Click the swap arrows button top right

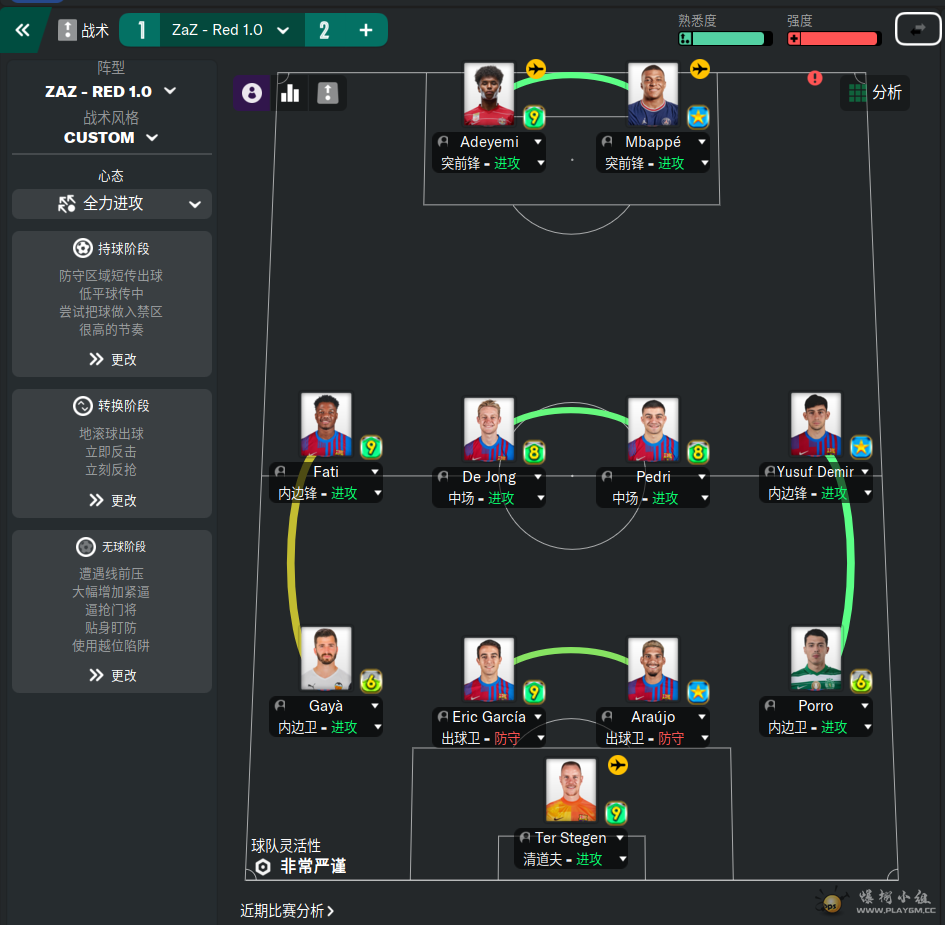(918, 29)
